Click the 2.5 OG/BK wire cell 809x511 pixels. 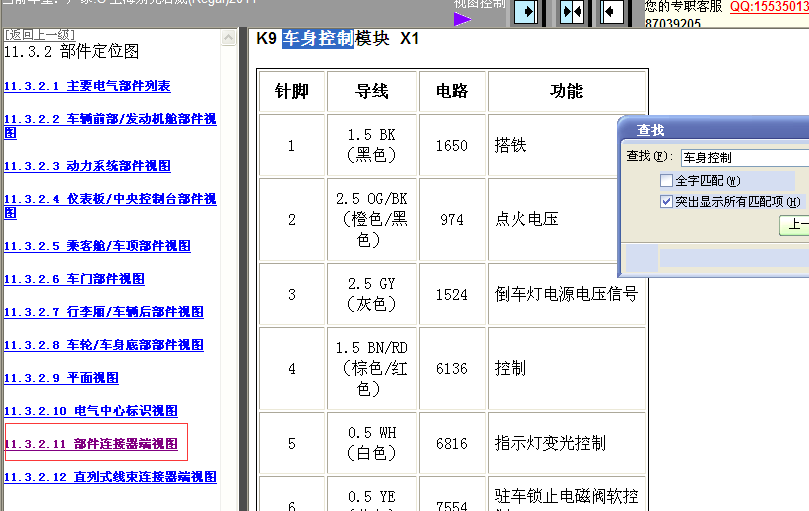point(371,219)
